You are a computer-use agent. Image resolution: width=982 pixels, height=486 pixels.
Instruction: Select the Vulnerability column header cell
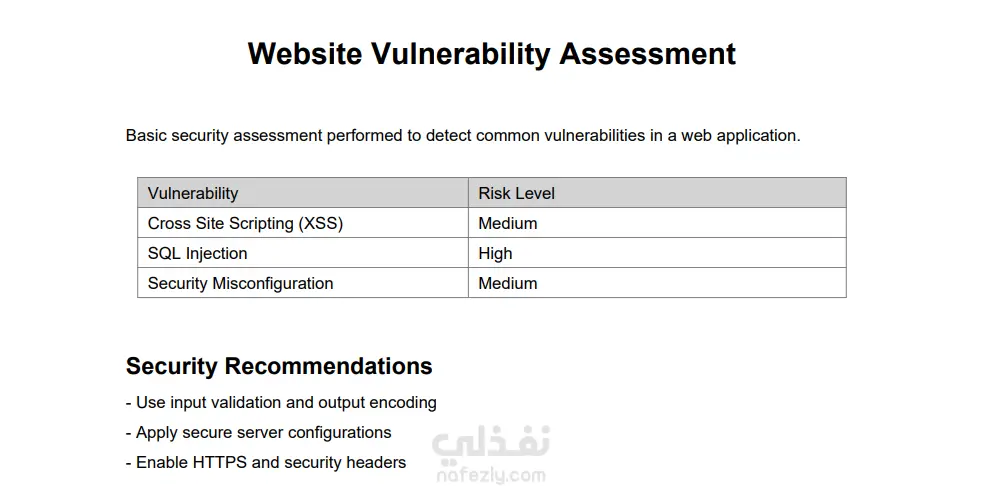point(303,193)
